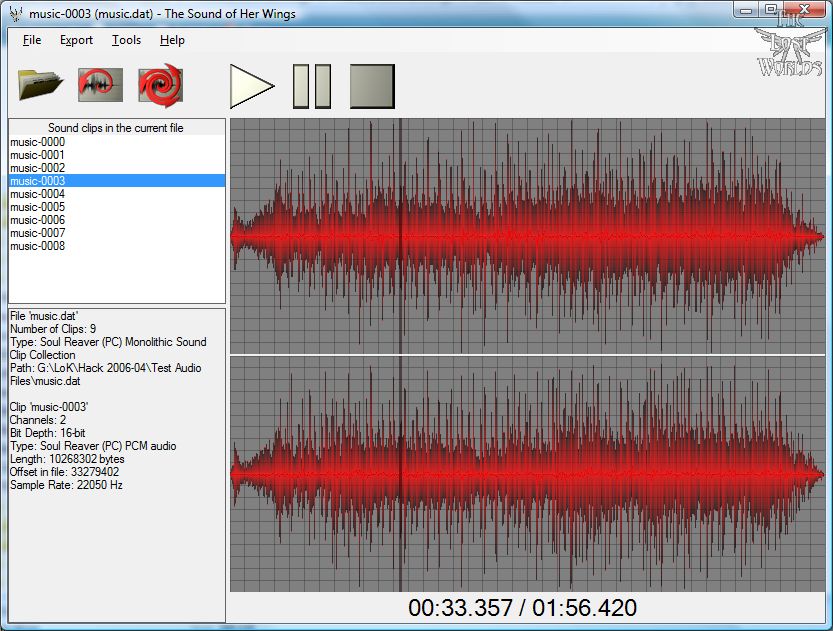Open the File menu
833x631 pixels.
point(32,40)
